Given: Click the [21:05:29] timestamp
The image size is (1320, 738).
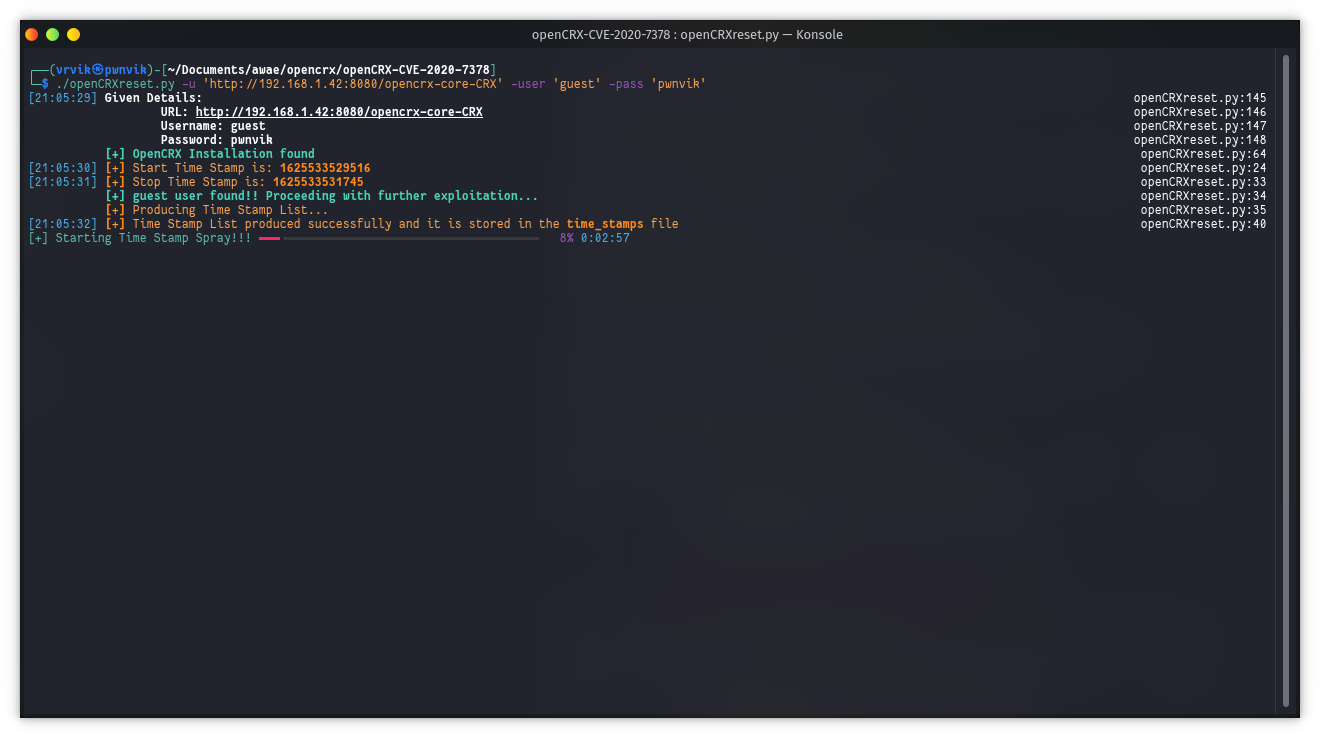Looking at the screenshot, I should coord(63,98).
